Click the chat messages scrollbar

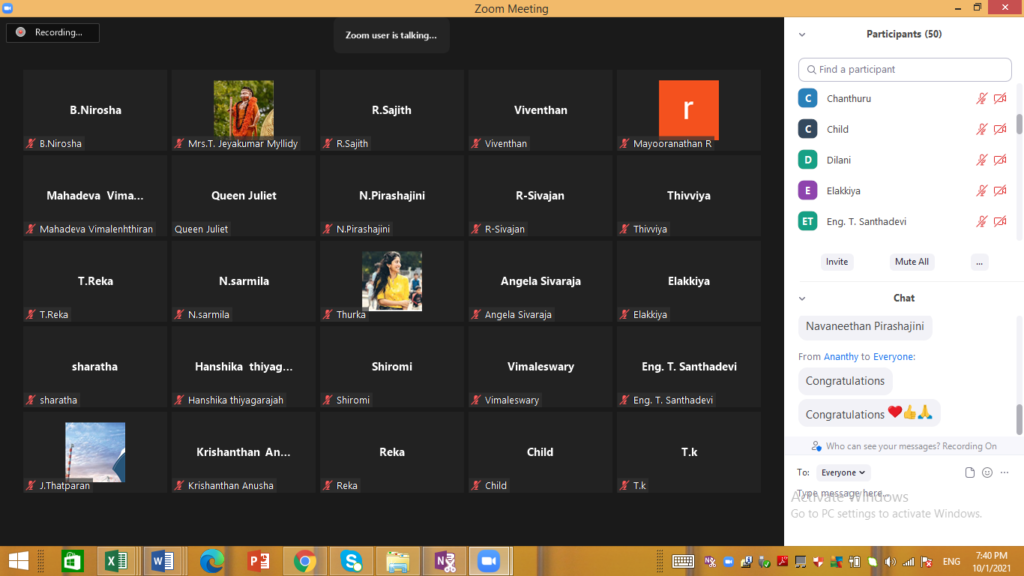[1019, 419]
